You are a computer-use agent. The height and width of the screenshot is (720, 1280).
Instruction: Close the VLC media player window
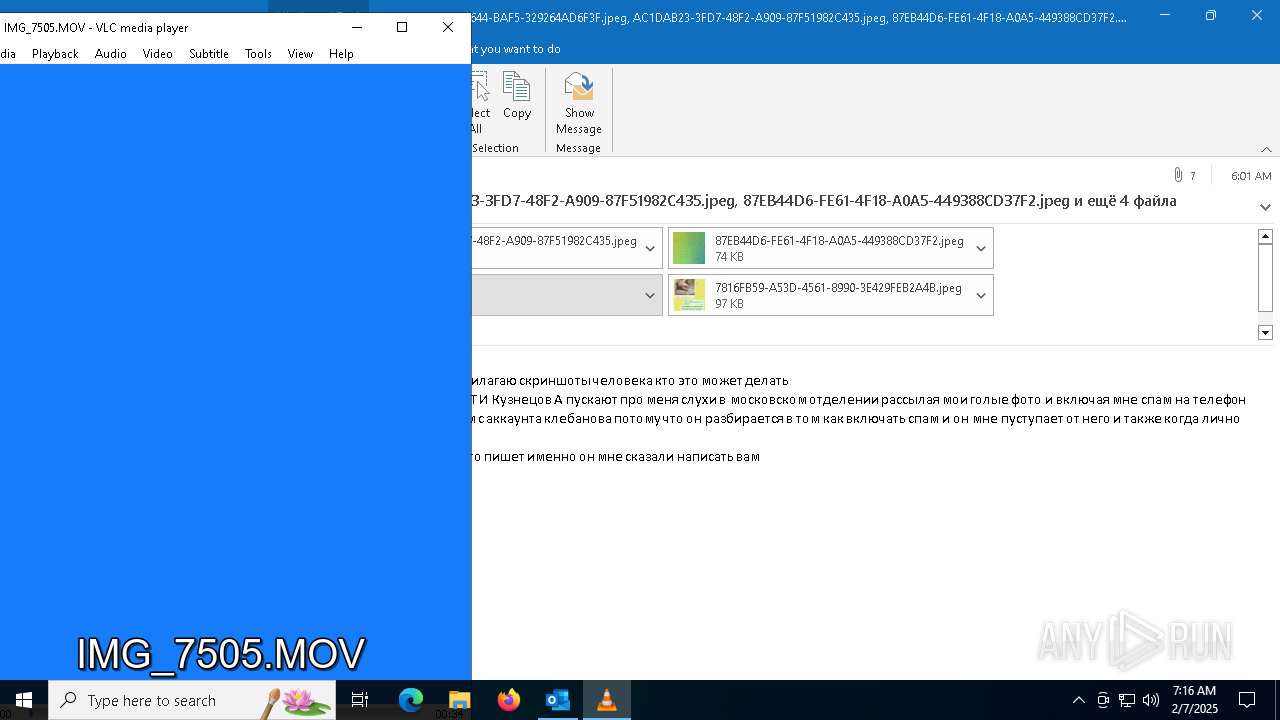click(448, 27)
